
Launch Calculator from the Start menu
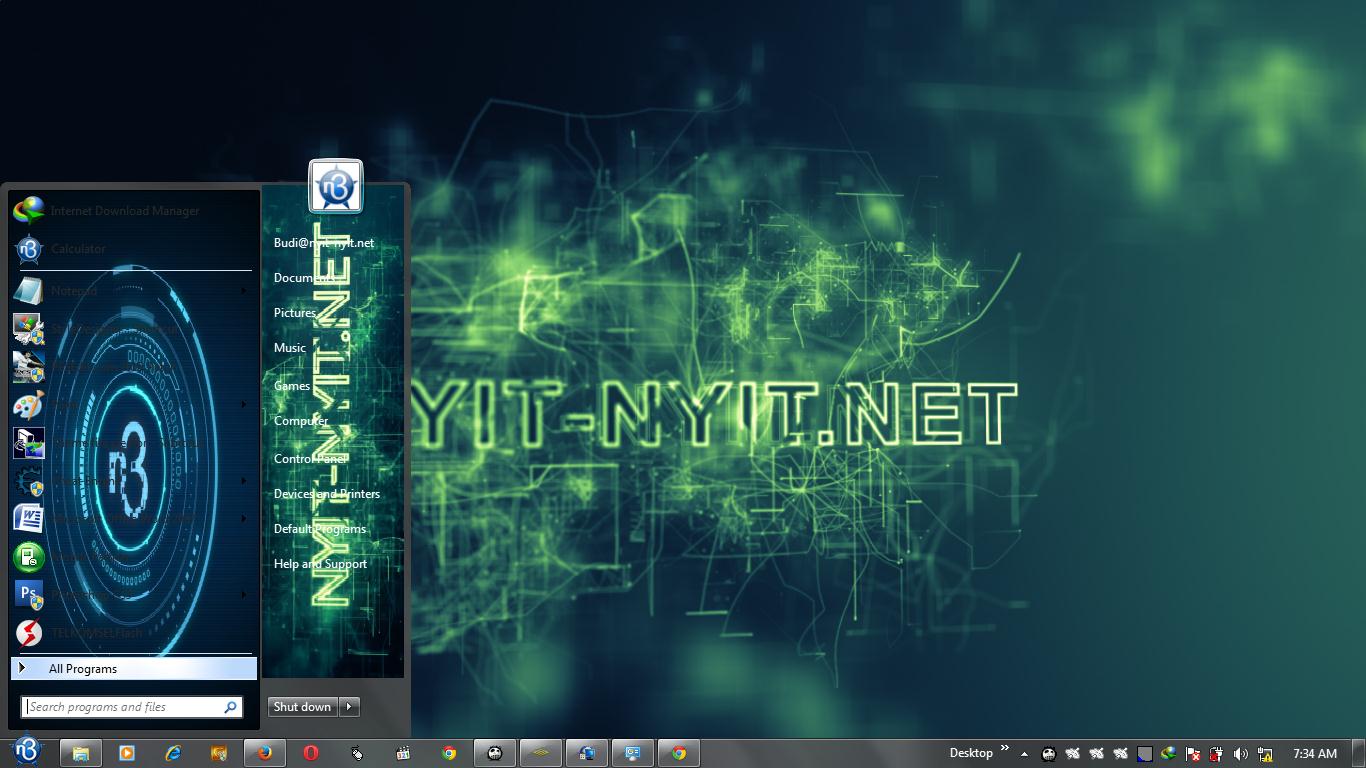pyautogui.click(x=134, y=248)
